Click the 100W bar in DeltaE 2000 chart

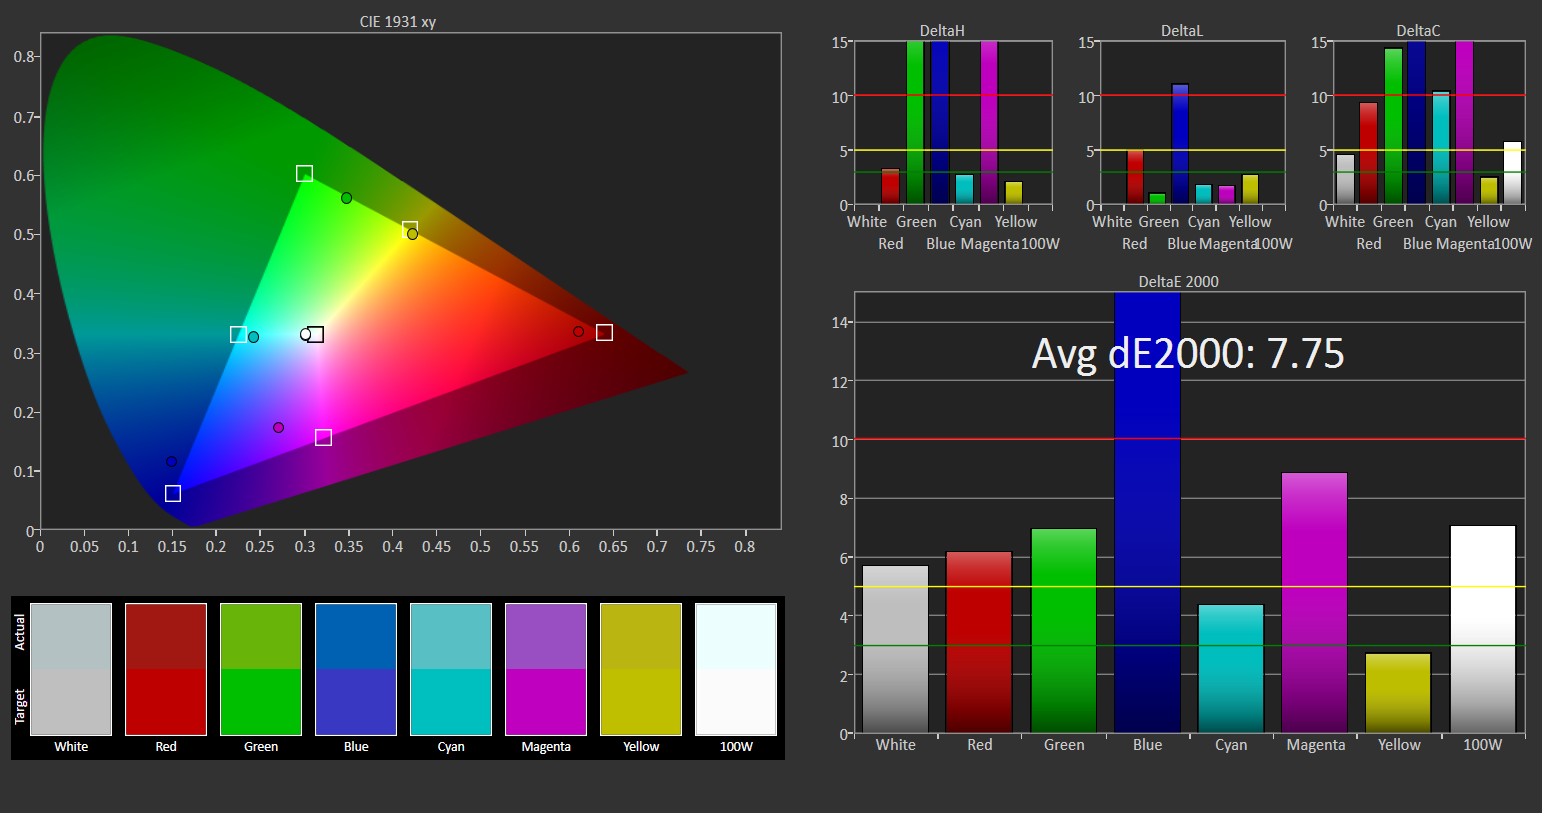point(1483,629)
